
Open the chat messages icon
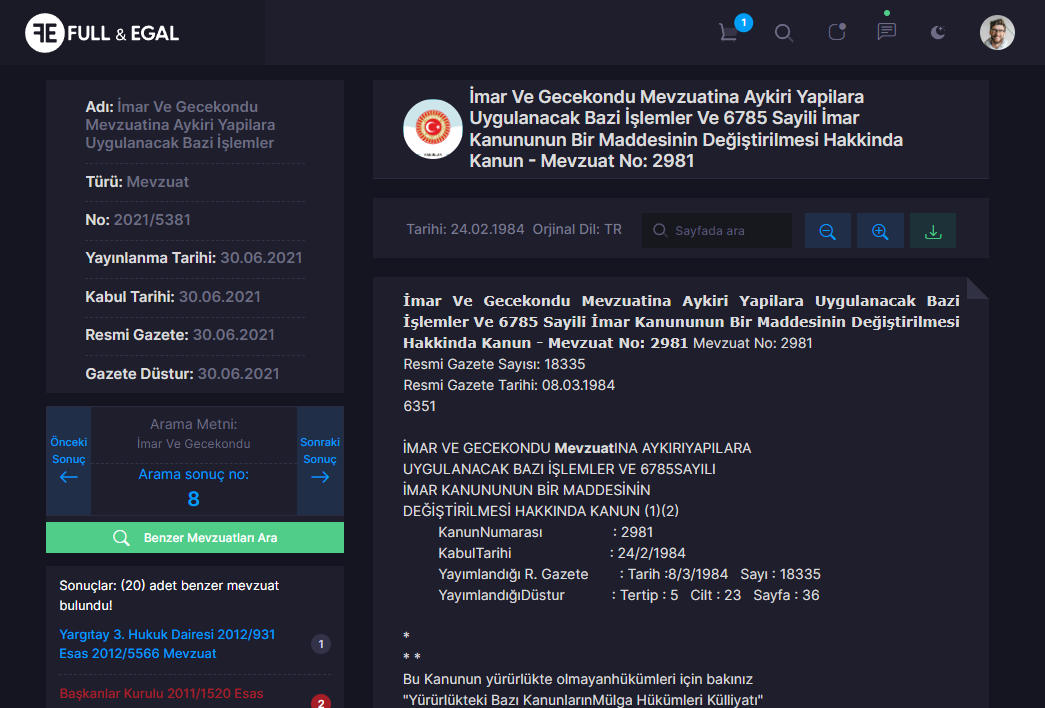coord(886,32)
